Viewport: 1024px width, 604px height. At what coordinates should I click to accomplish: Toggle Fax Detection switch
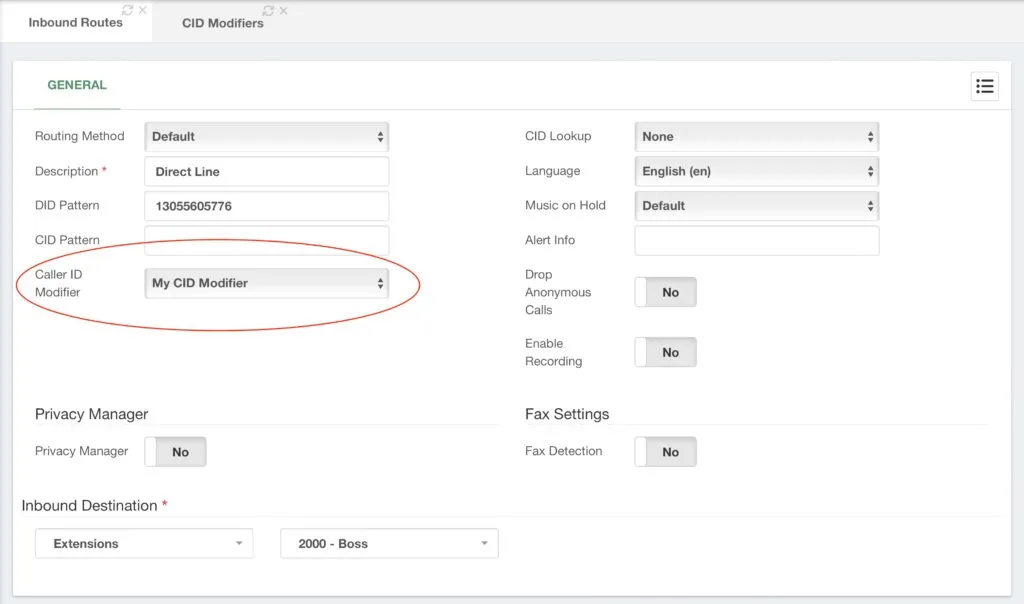coord(665,452)
